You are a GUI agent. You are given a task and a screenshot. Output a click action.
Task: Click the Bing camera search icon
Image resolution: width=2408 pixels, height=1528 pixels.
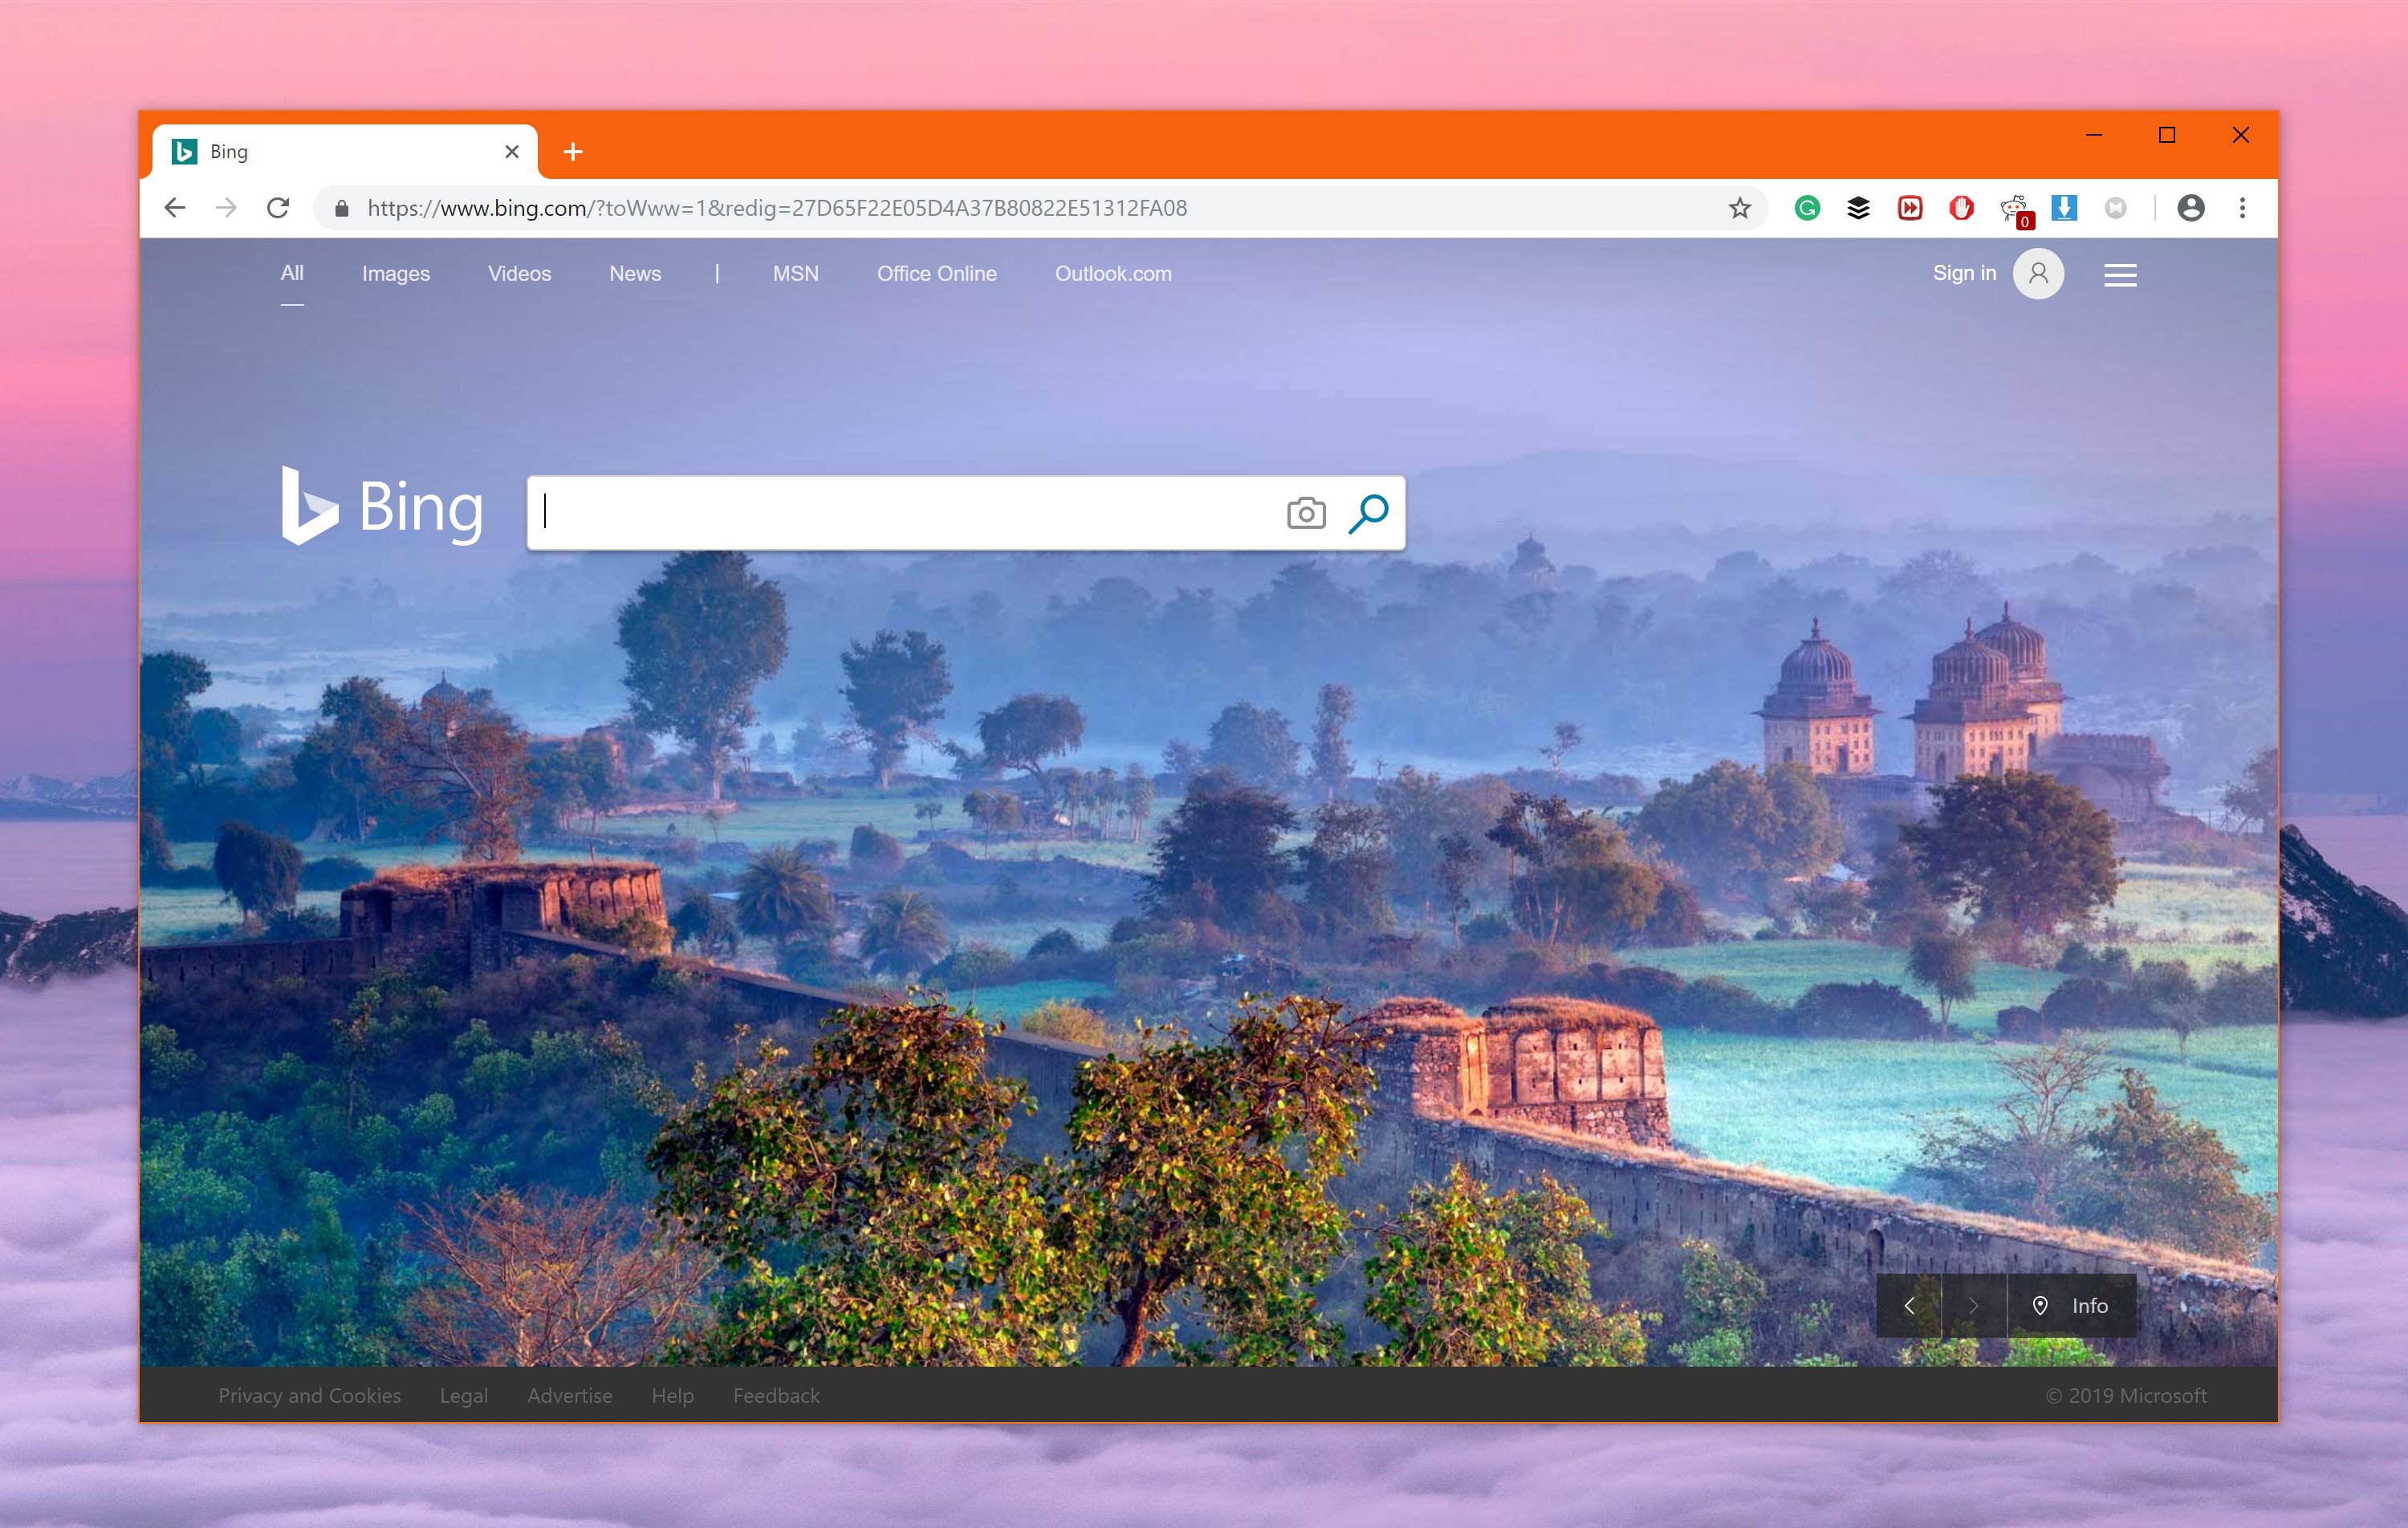tap(1306, 510)
